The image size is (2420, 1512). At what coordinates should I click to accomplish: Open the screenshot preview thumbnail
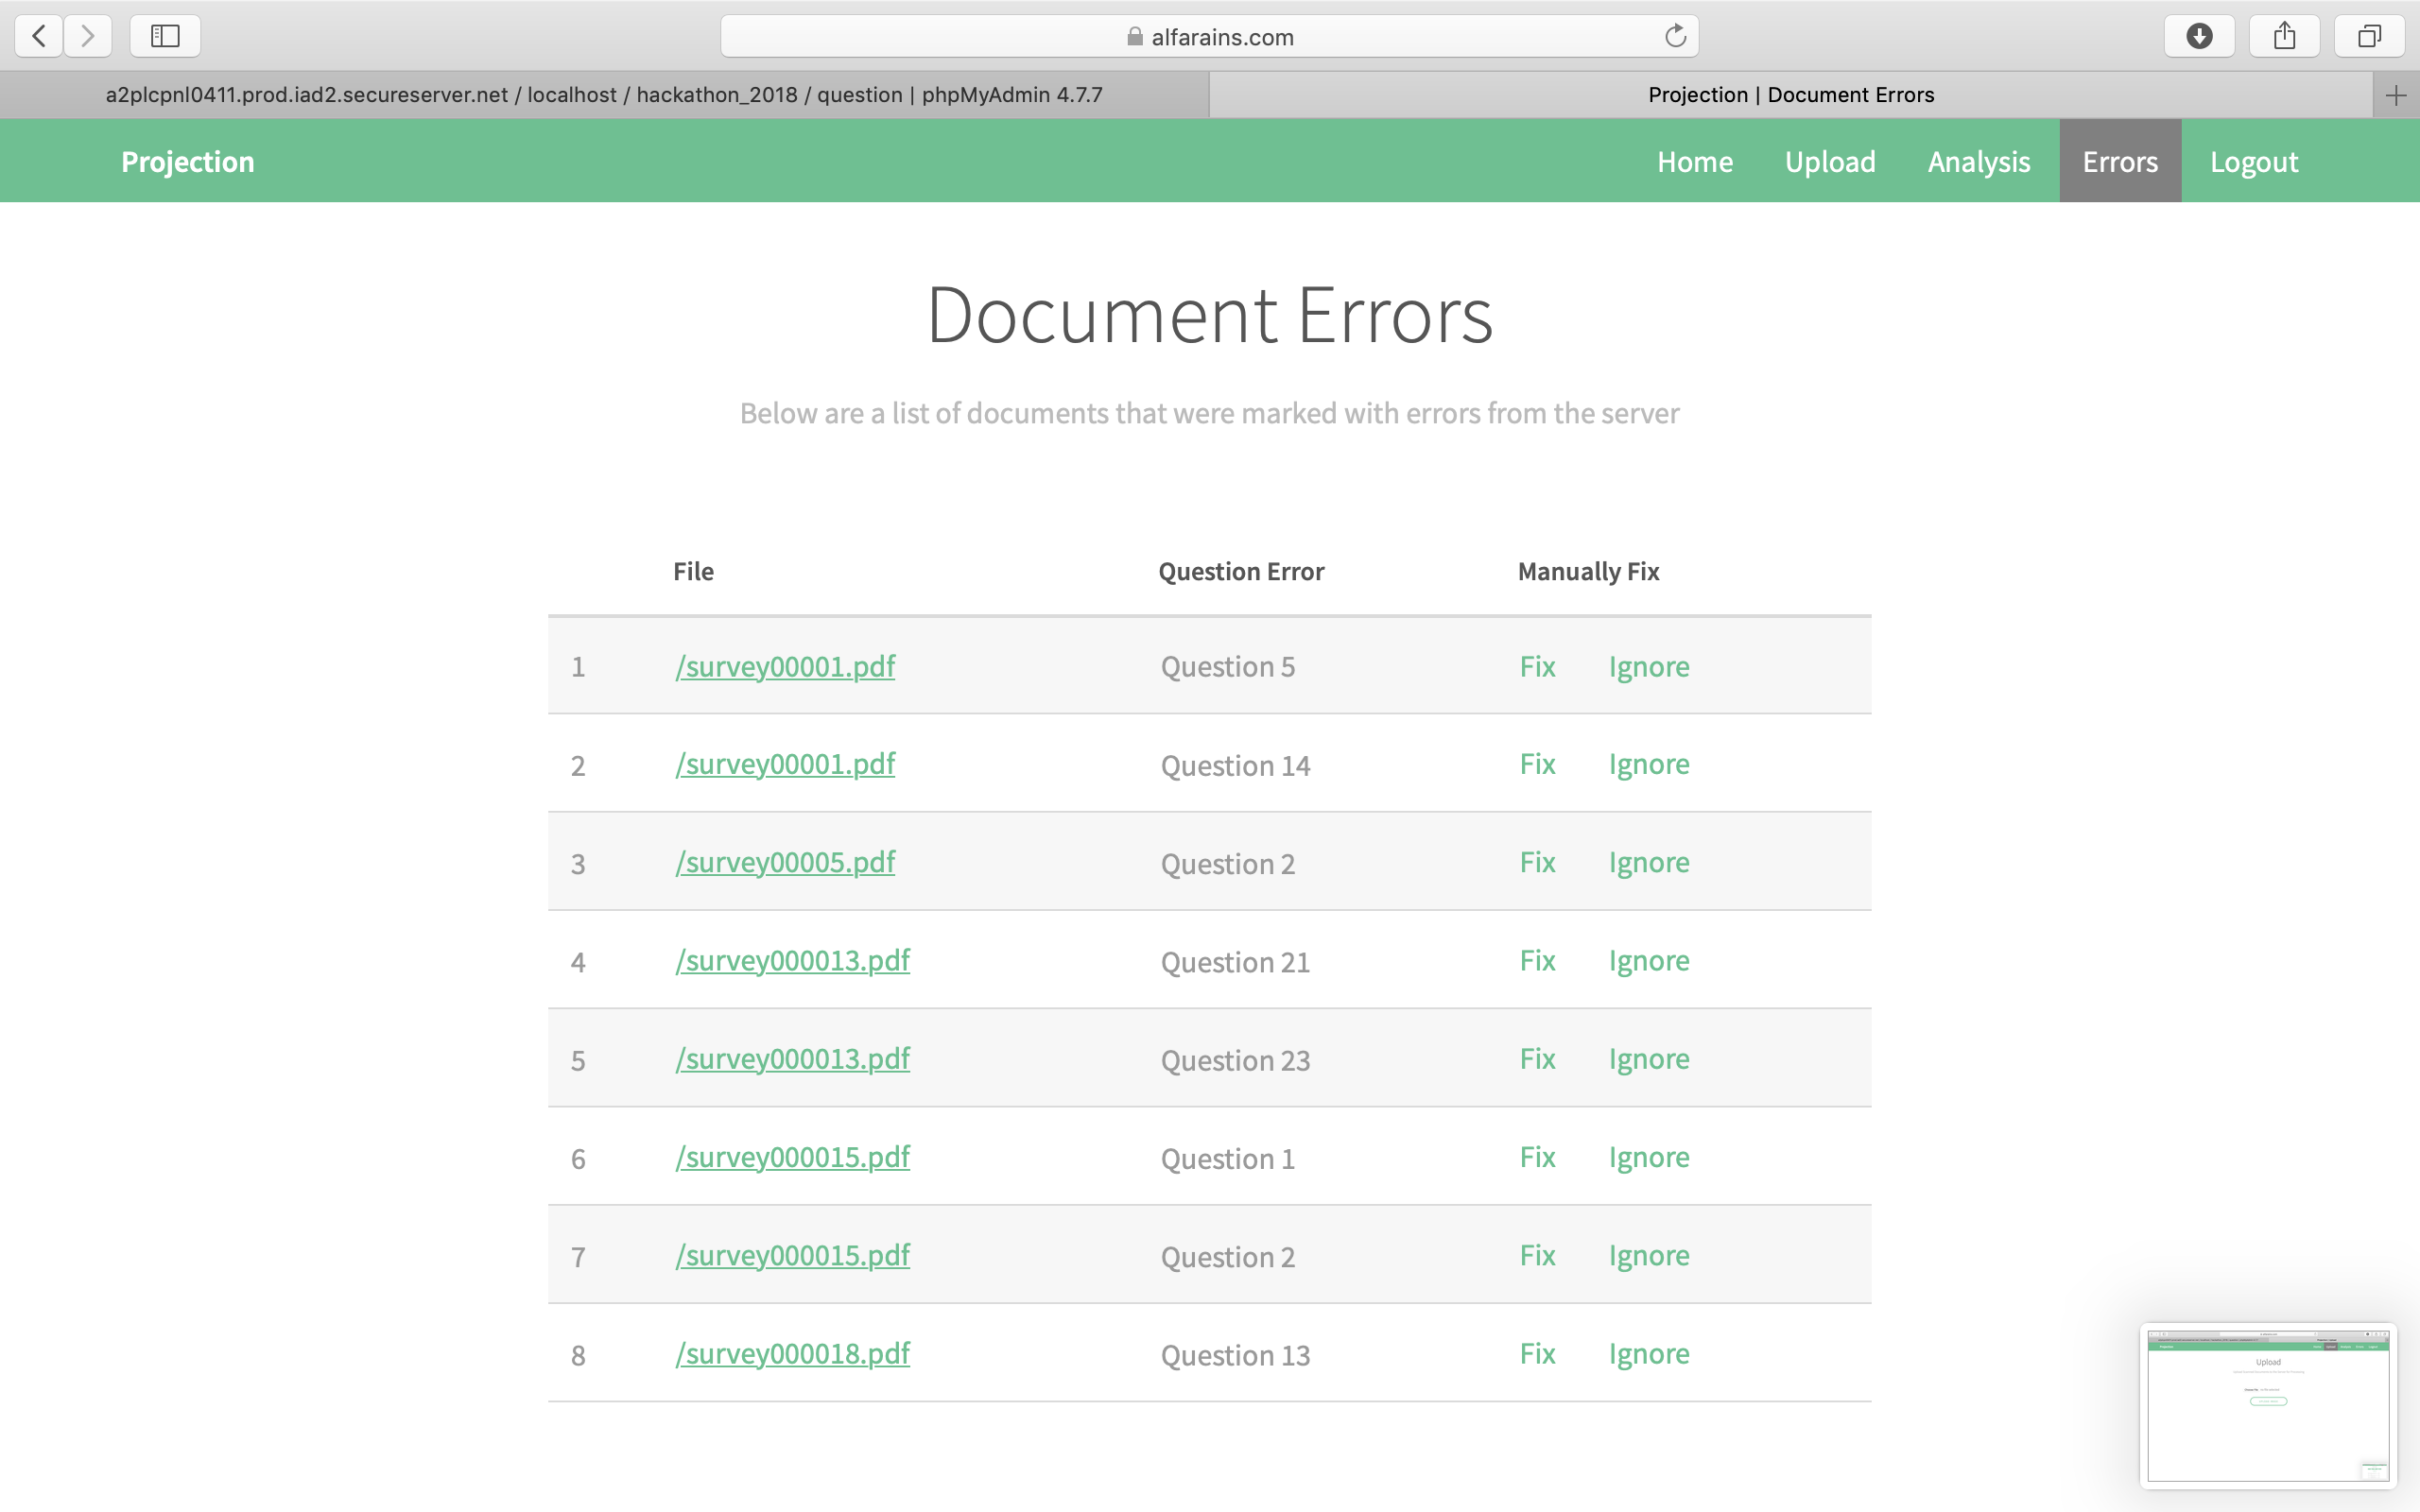point(2267,1405)
